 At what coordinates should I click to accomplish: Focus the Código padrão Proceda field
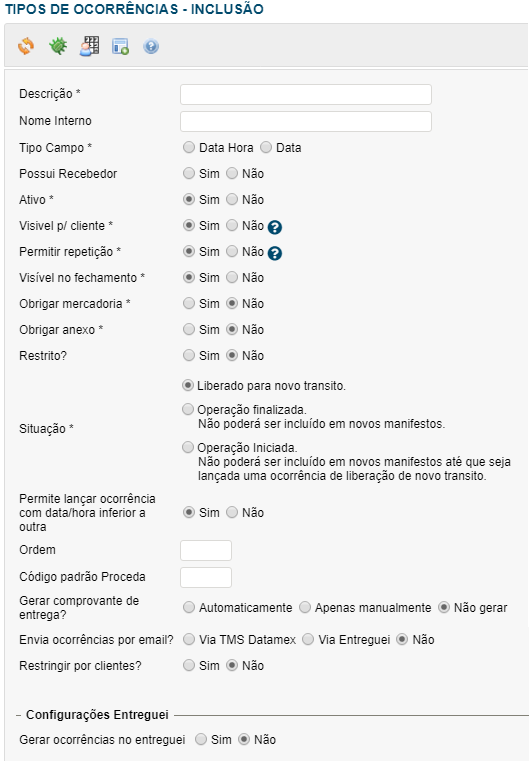pos(206,577)
